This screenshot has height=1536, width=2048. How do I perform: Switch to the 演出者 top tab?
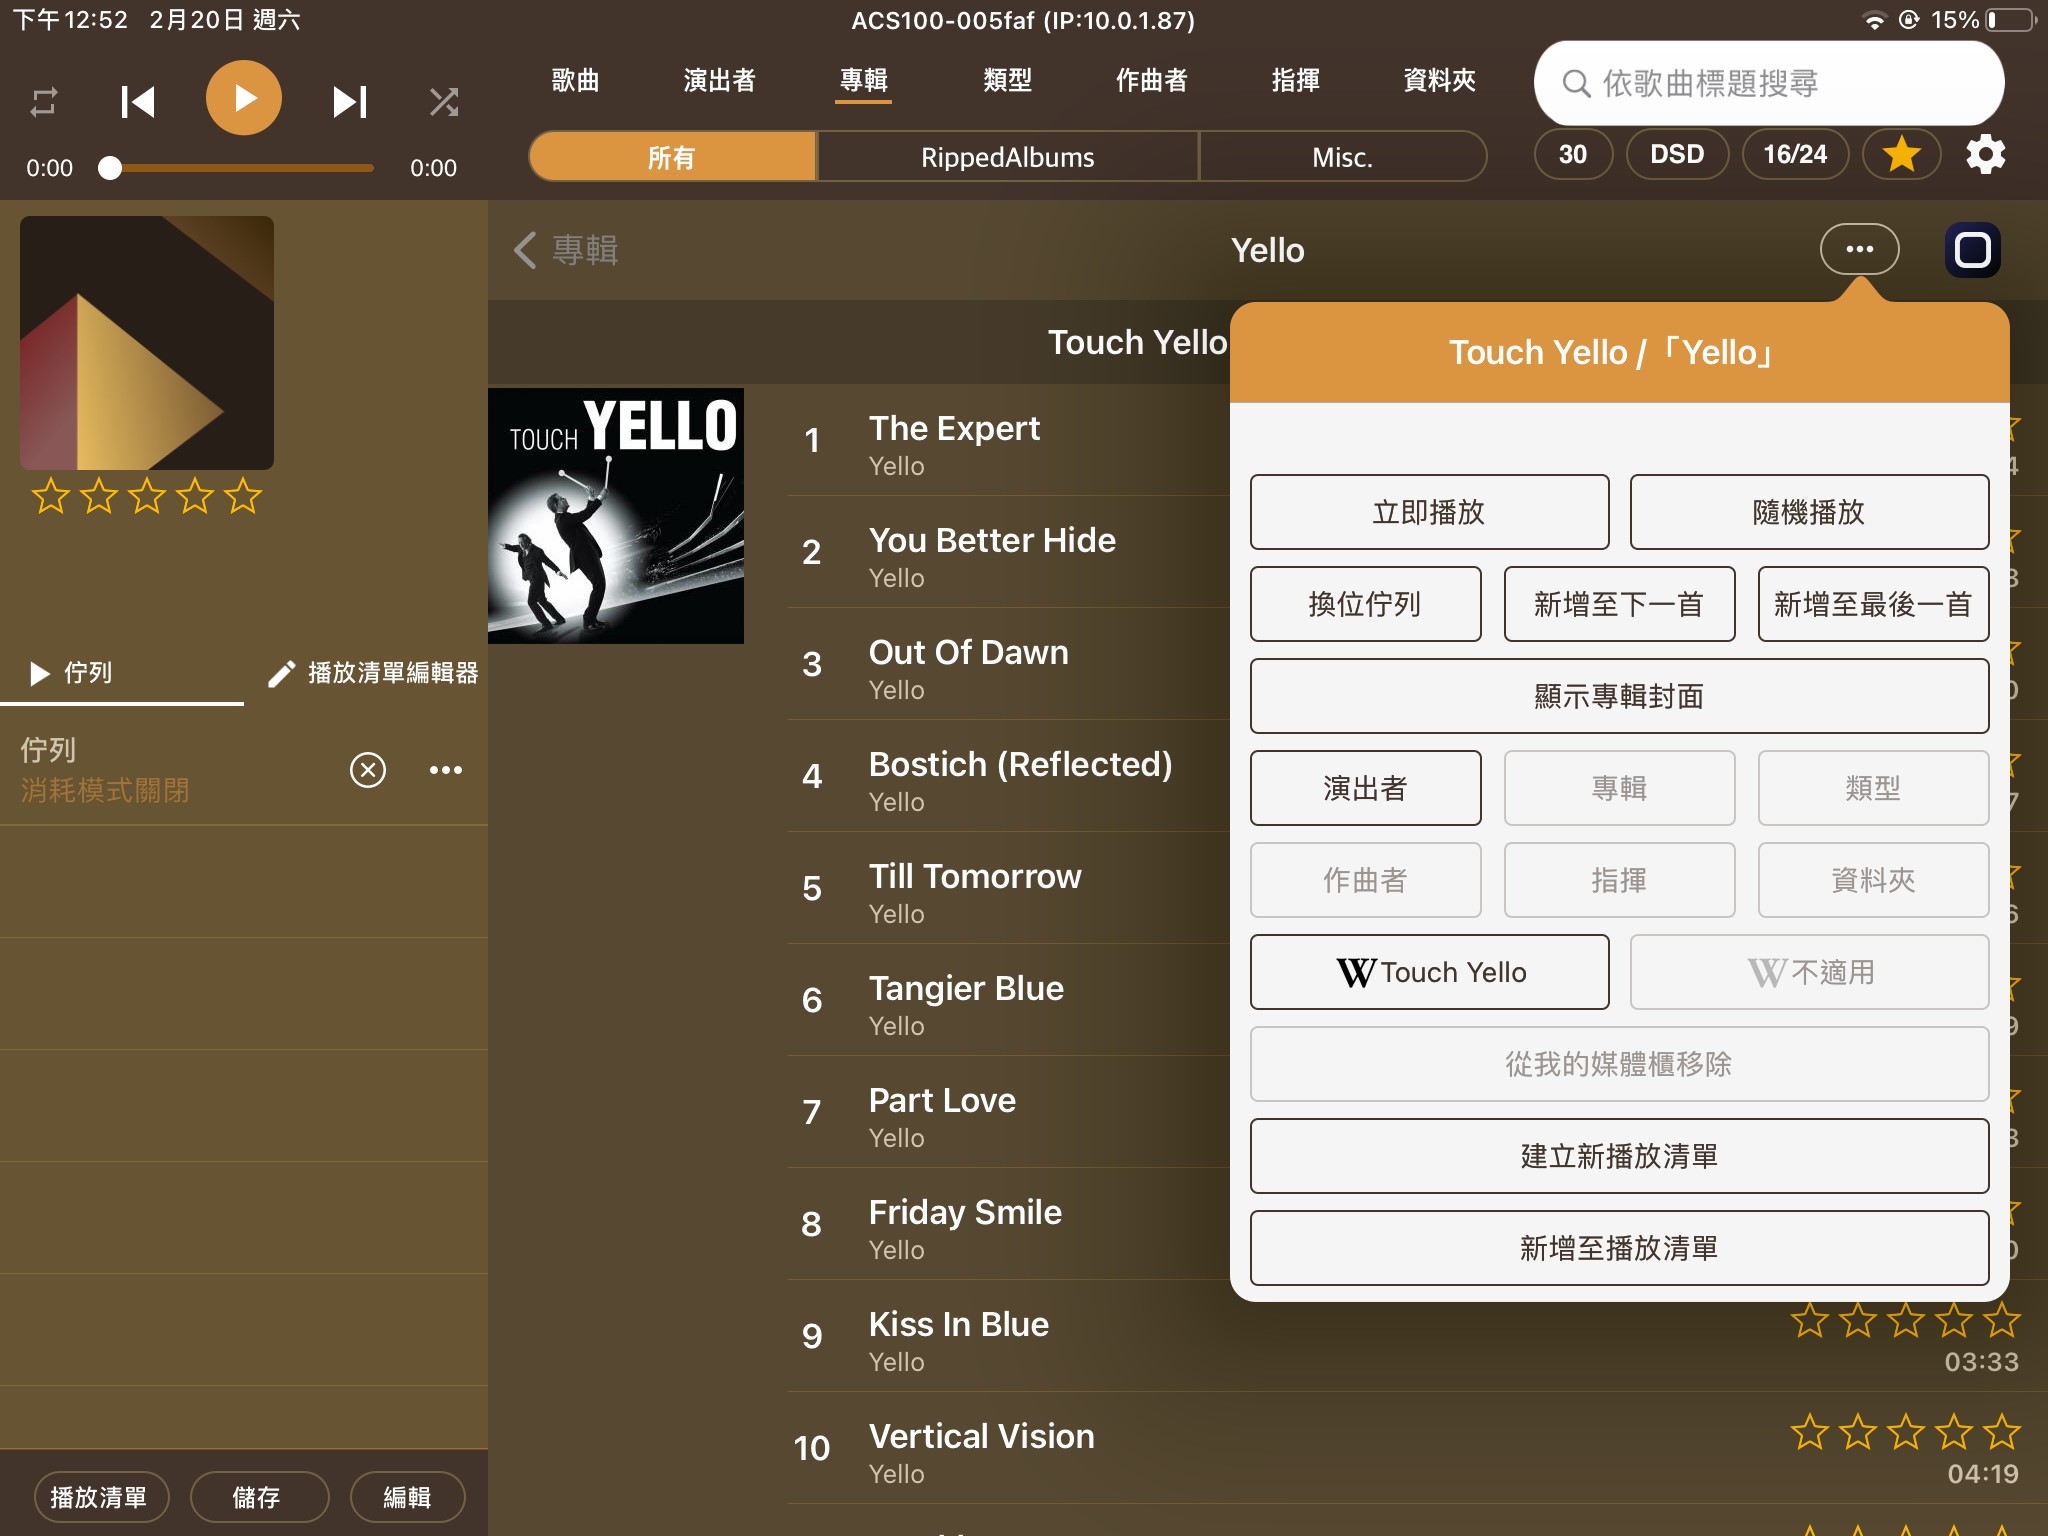click(x=719, y=80)
